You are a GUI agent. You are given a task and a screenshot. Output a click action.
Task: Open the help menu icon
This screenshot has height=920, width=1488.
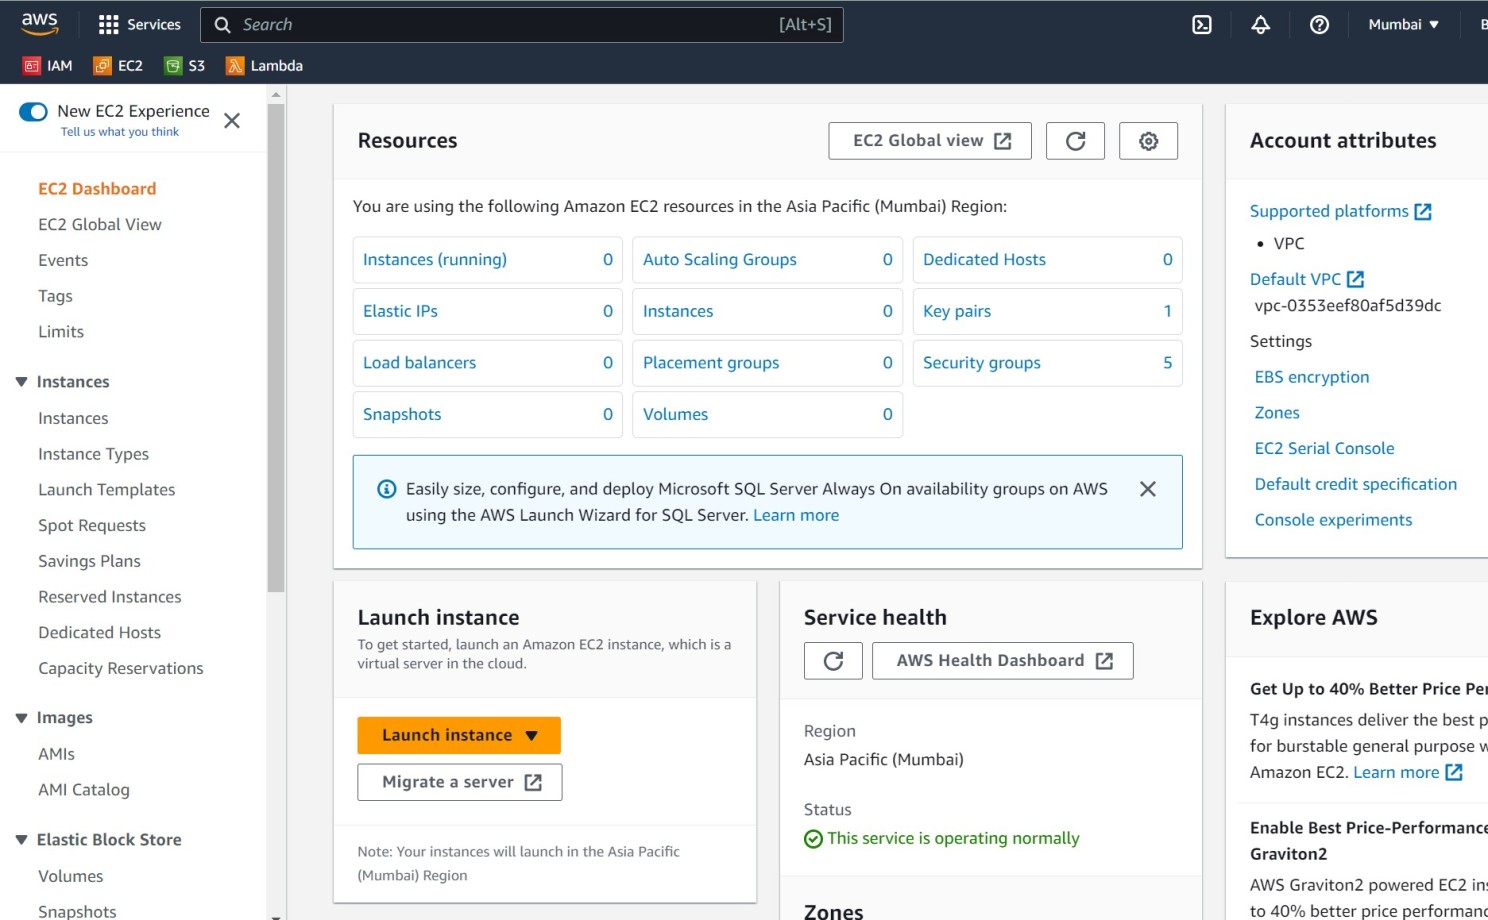[1318, 24]
